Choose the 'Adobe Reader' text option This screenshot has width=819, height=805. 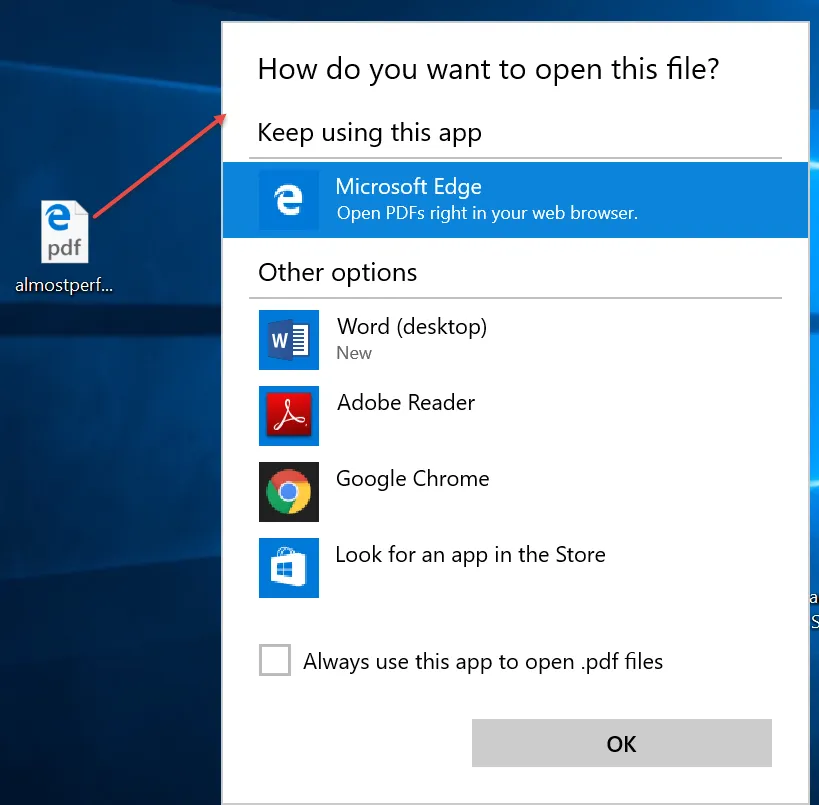point(406,403)
